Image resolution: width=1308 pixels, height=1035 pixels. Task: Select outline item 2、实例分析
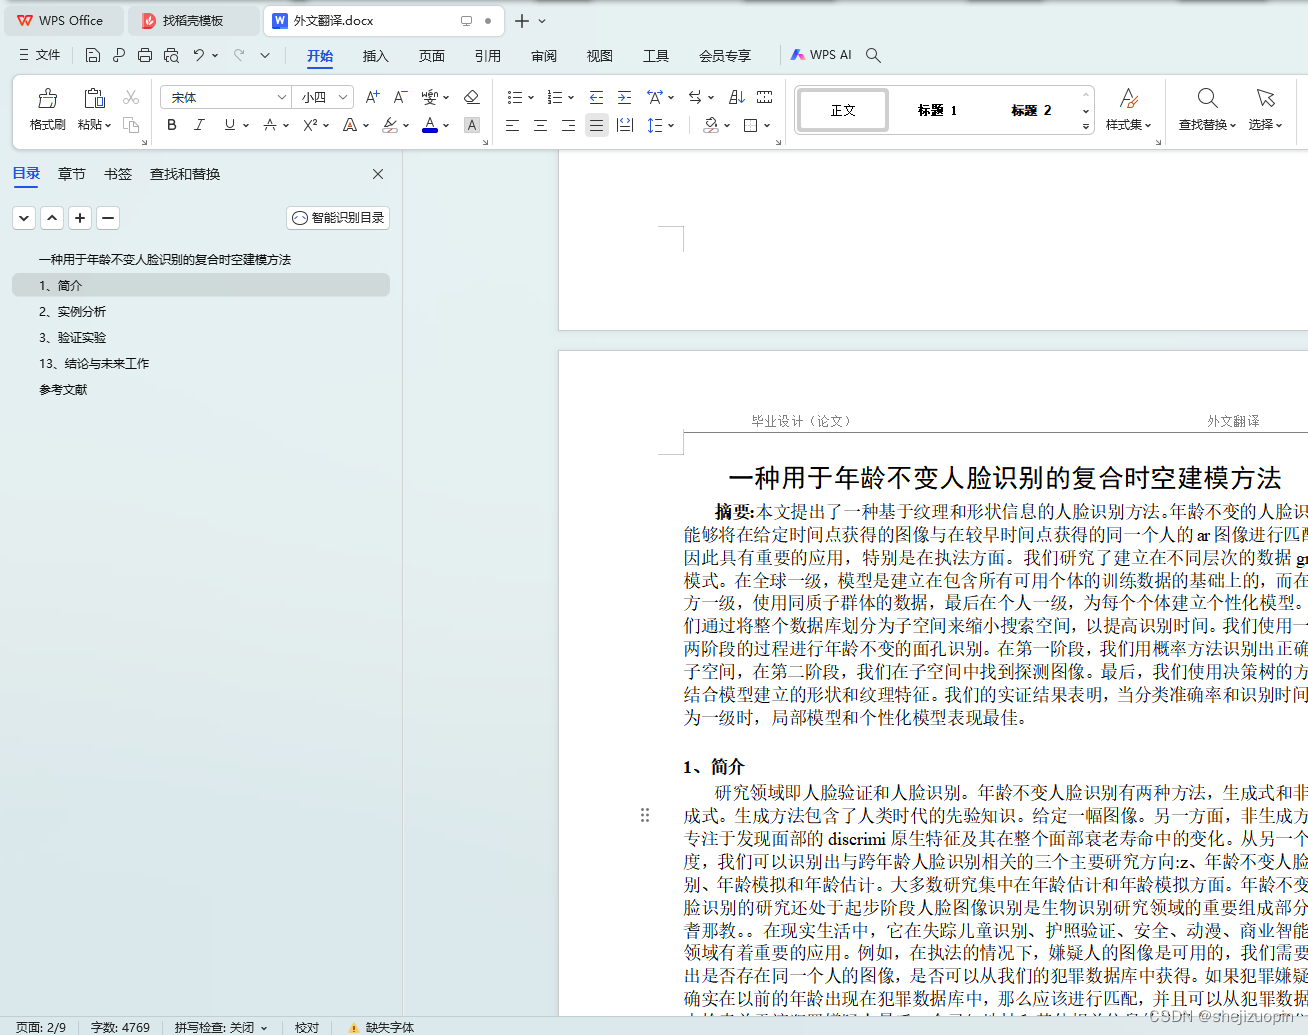pyautogui.click(x=200, y=311)
